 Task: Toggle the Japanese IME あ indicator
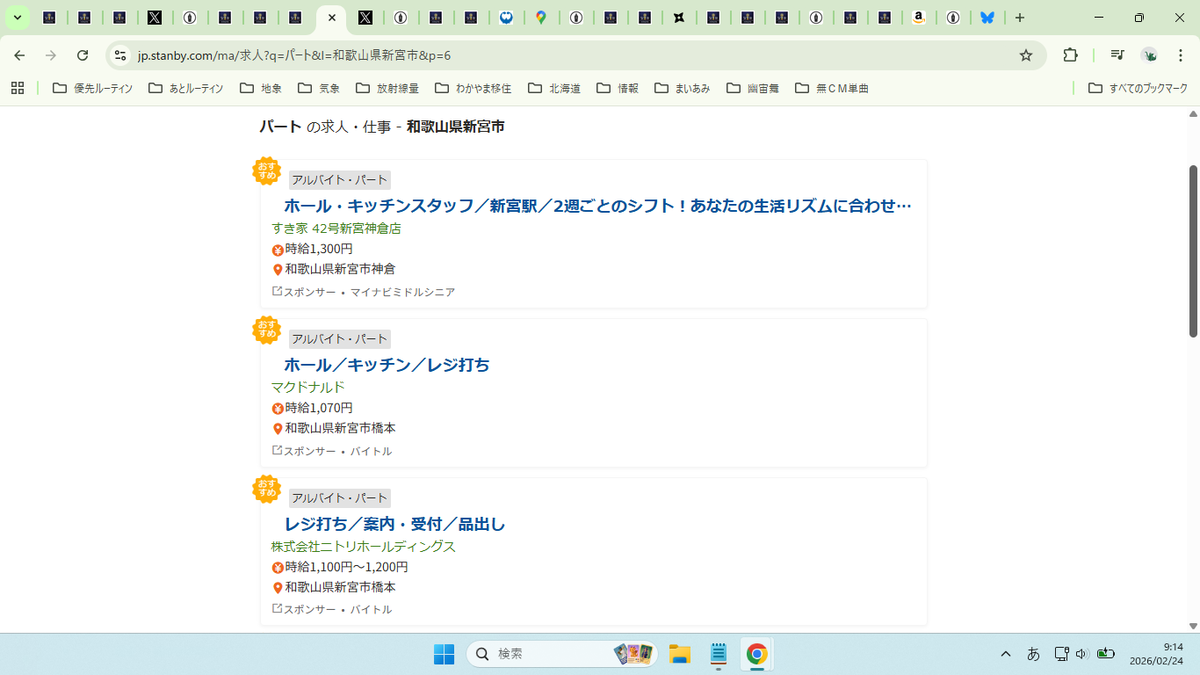pos(1034,654)
